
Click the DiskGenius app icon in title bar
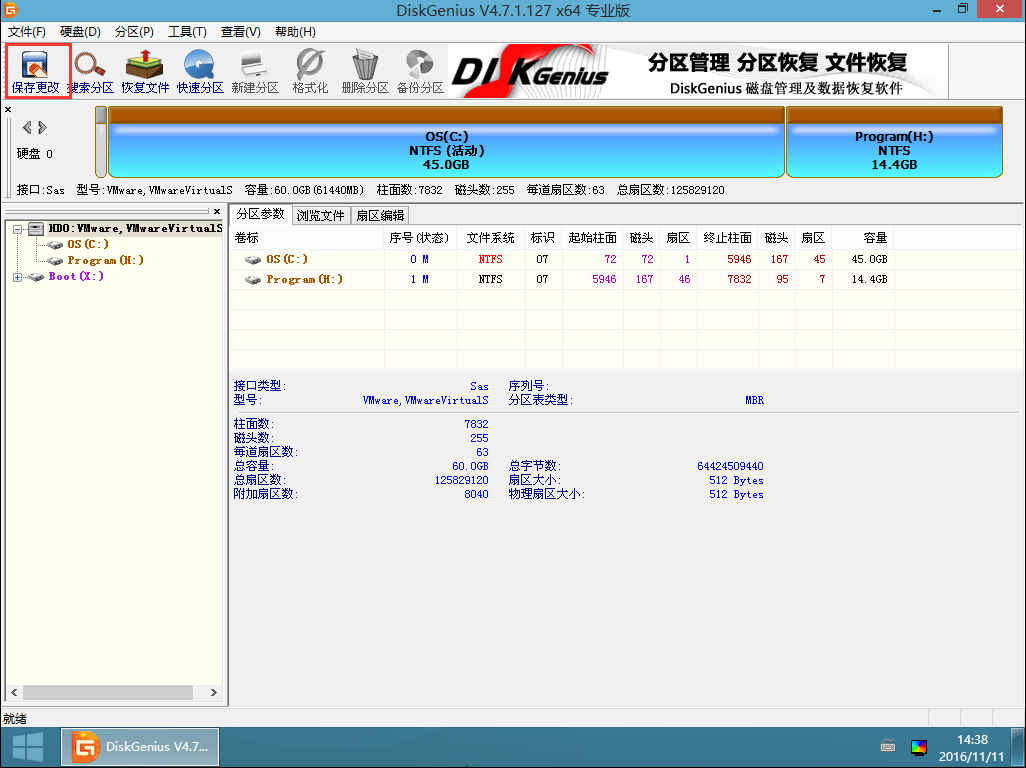(10, 9)
